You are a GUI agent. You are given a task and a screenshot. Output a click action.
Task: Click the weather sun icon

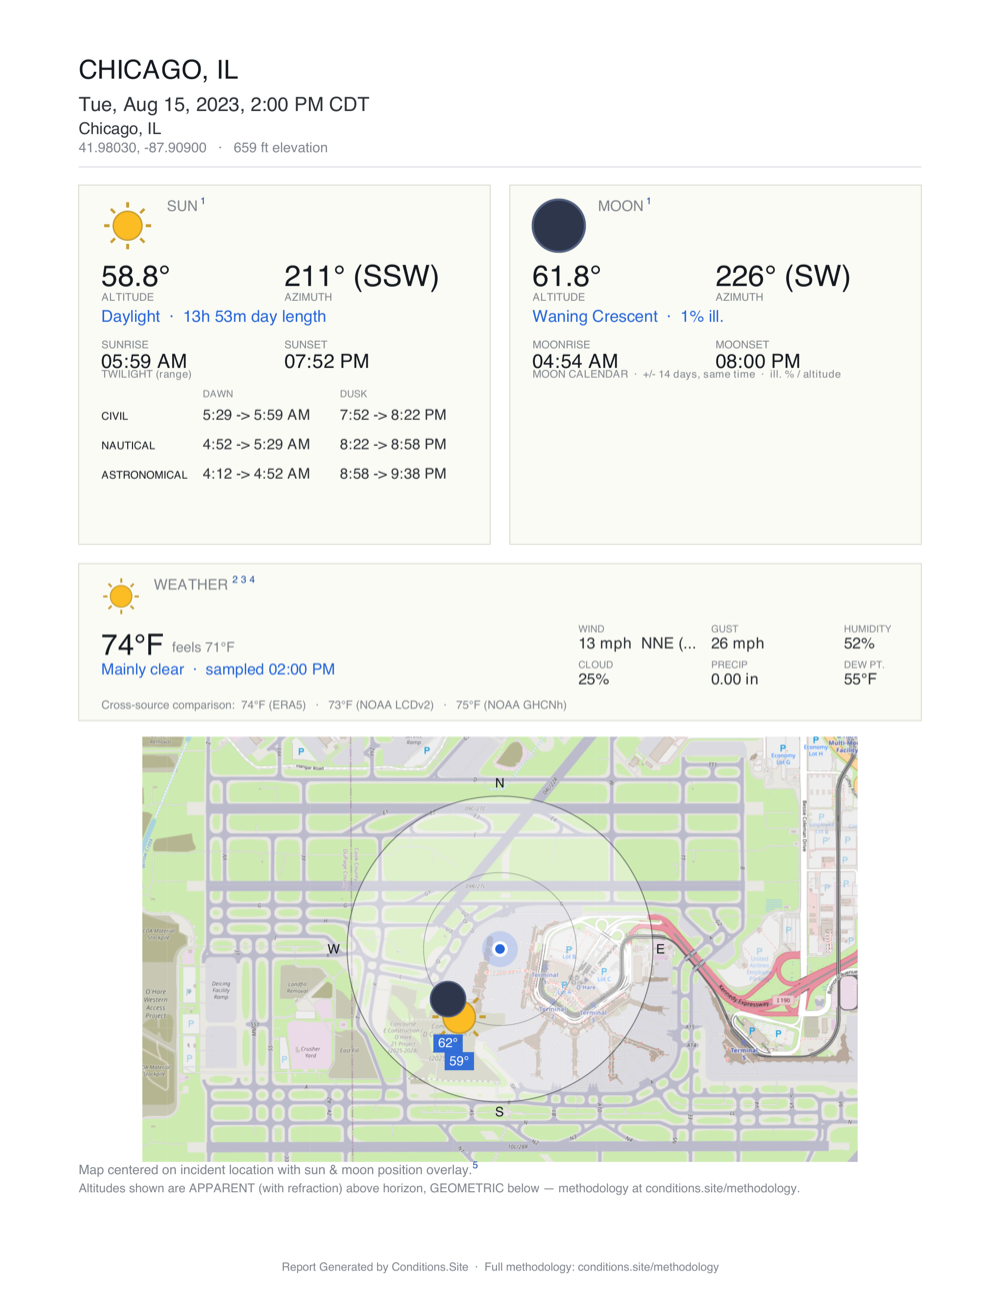[121, 596]
